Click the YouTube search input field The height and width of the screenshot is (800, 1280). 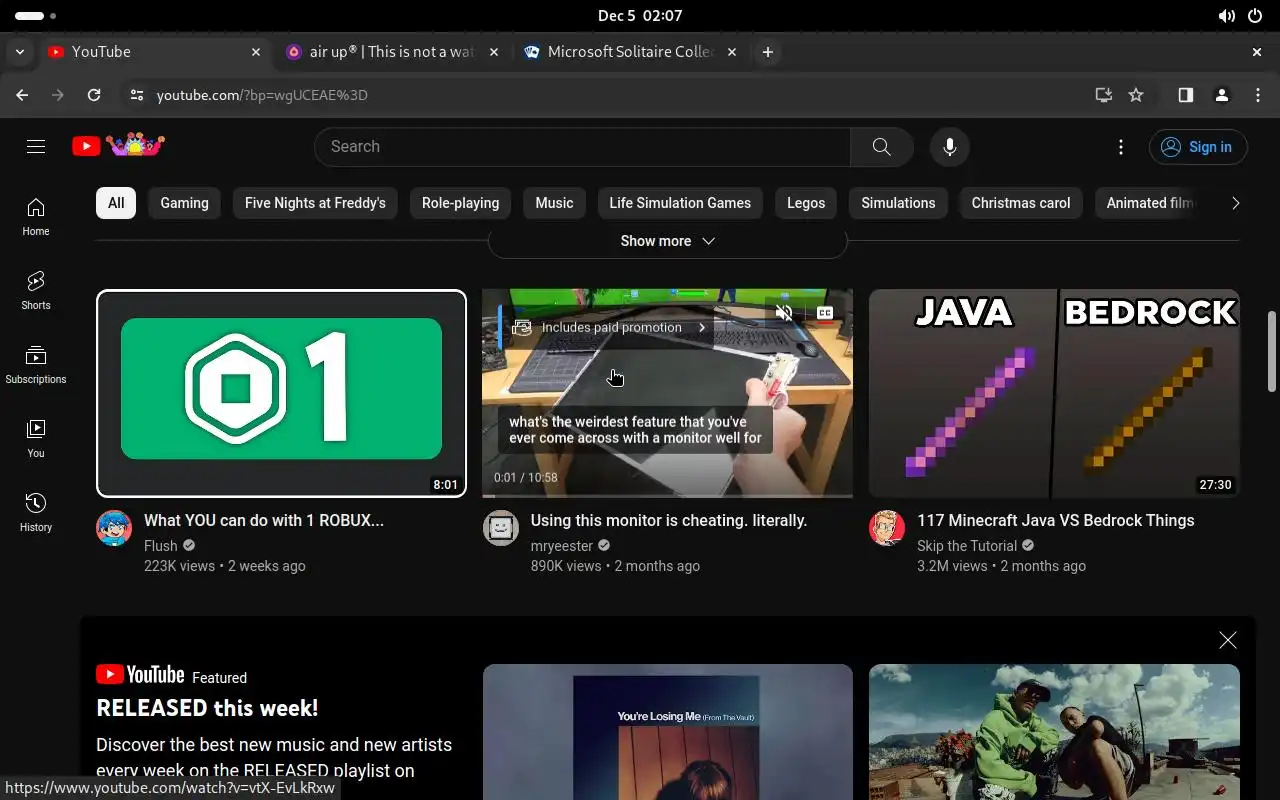pyautogui.click(x=582, y=147)
